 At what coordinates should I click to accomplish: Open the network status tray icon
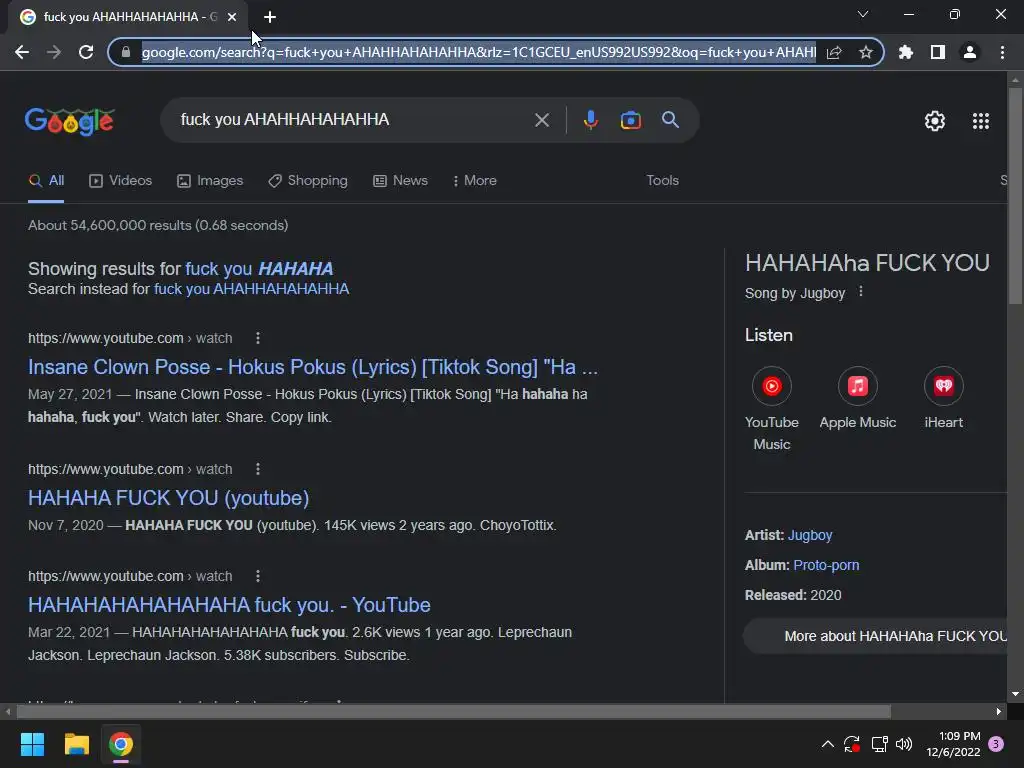pyautogui.click(x=880, y=744)
